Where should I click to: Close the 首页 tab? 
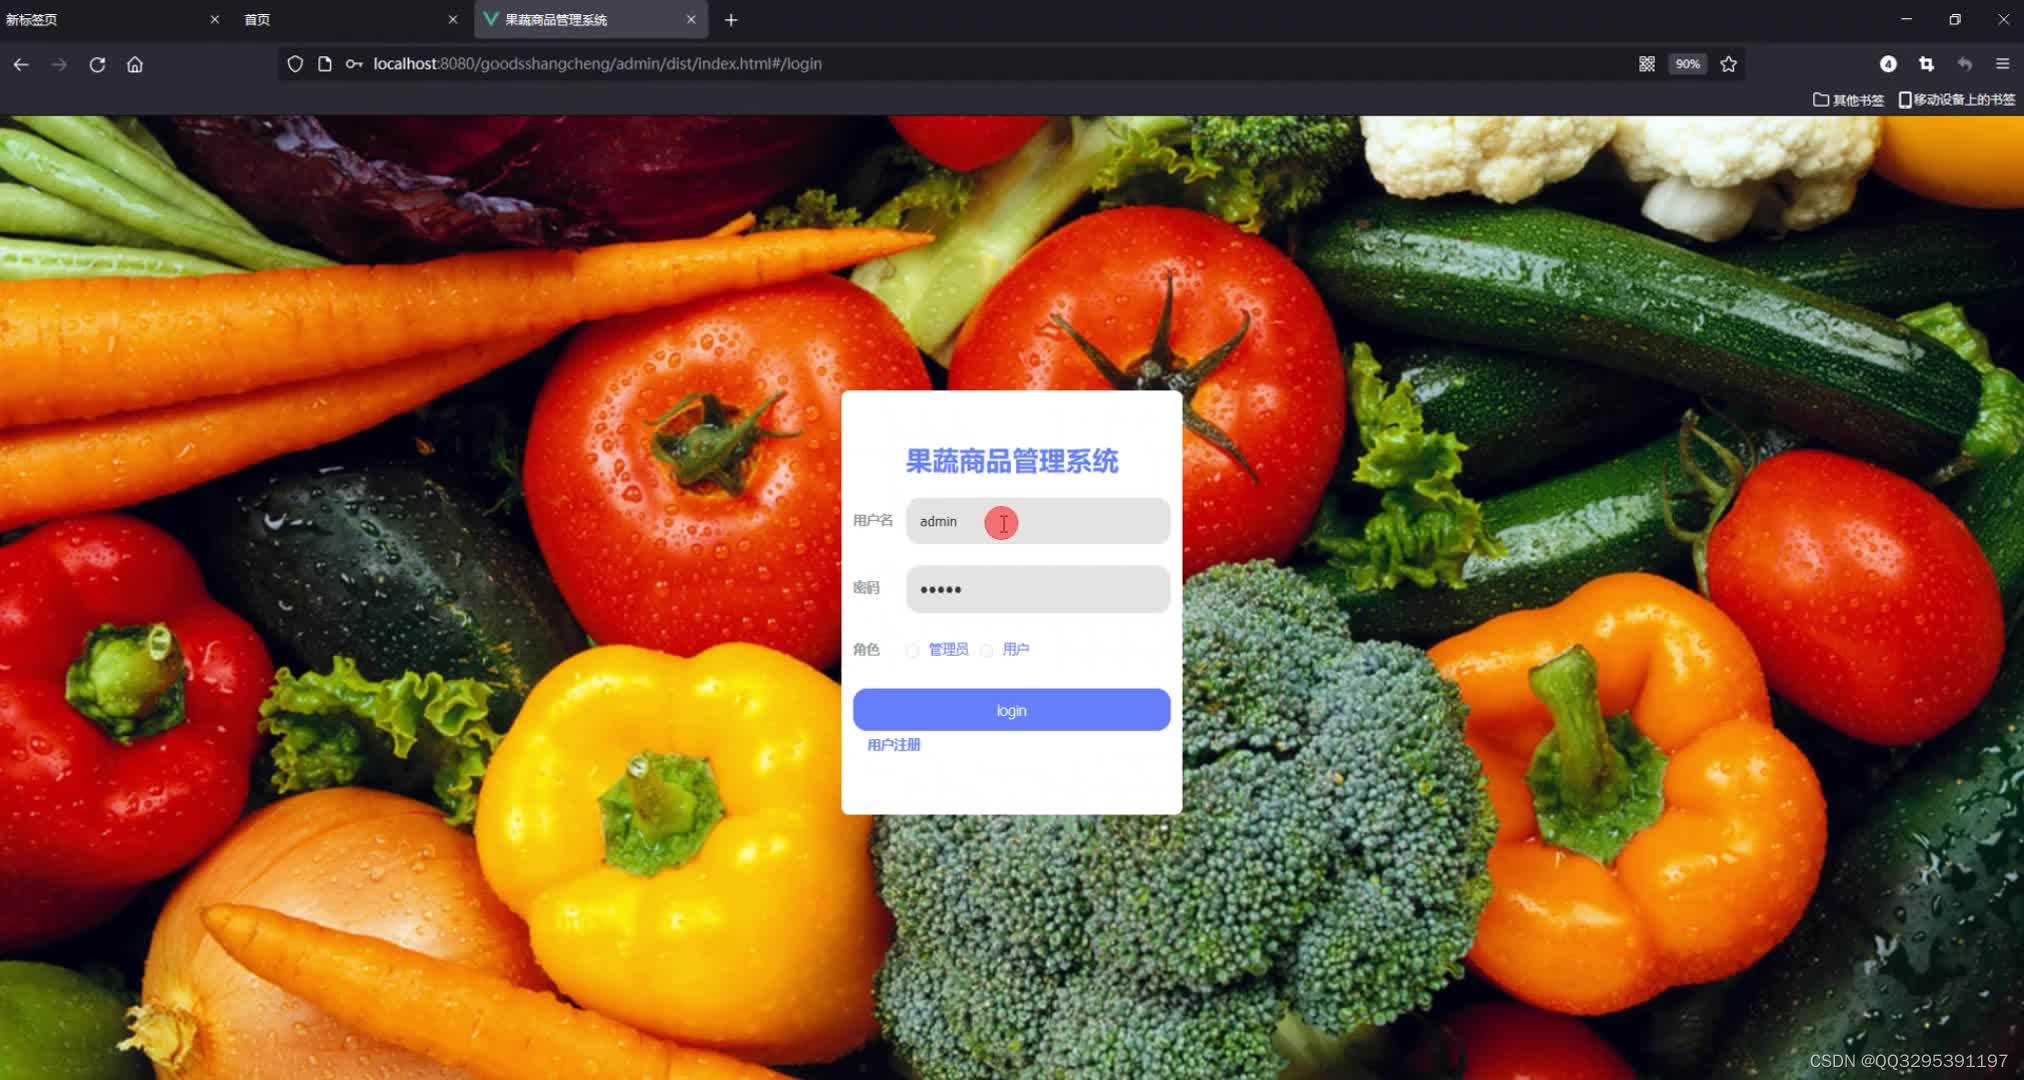(x=453, y=19)
